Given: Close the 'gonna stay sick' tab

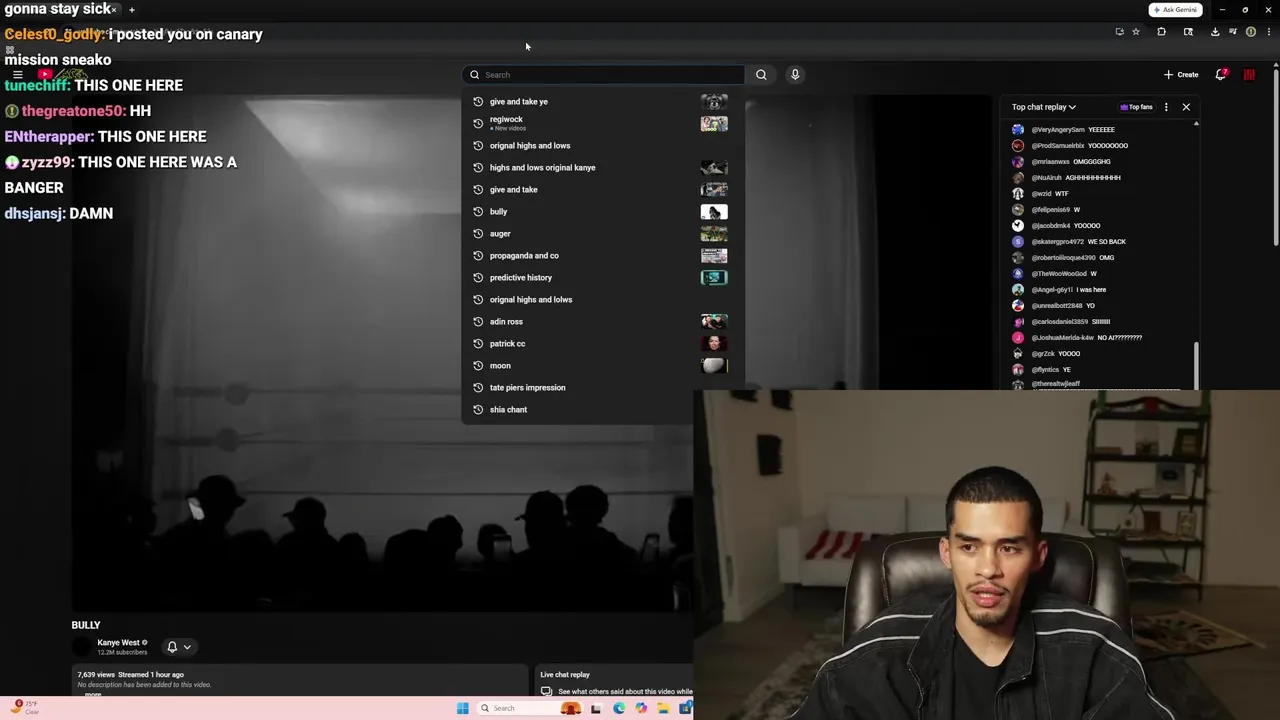Looking at the screenshot, I should pos(114,10).
